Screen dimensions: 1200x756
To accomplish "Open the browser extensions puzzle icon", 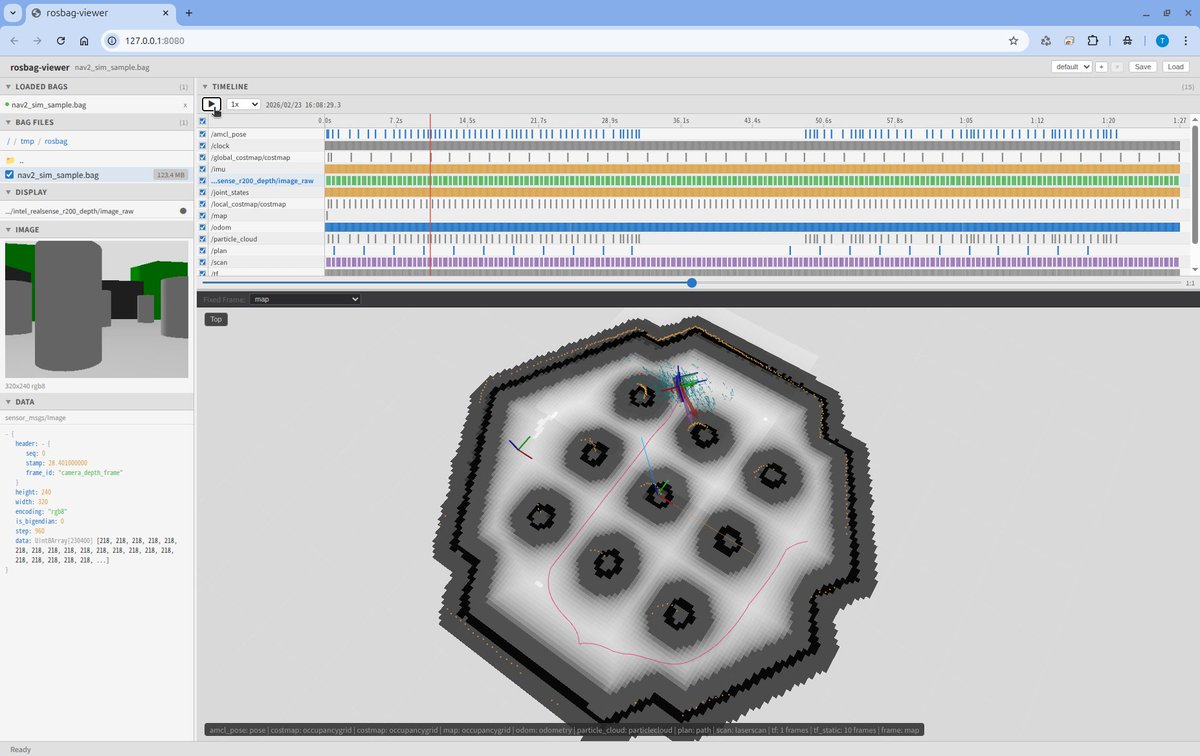I will tap(1092, 41).
